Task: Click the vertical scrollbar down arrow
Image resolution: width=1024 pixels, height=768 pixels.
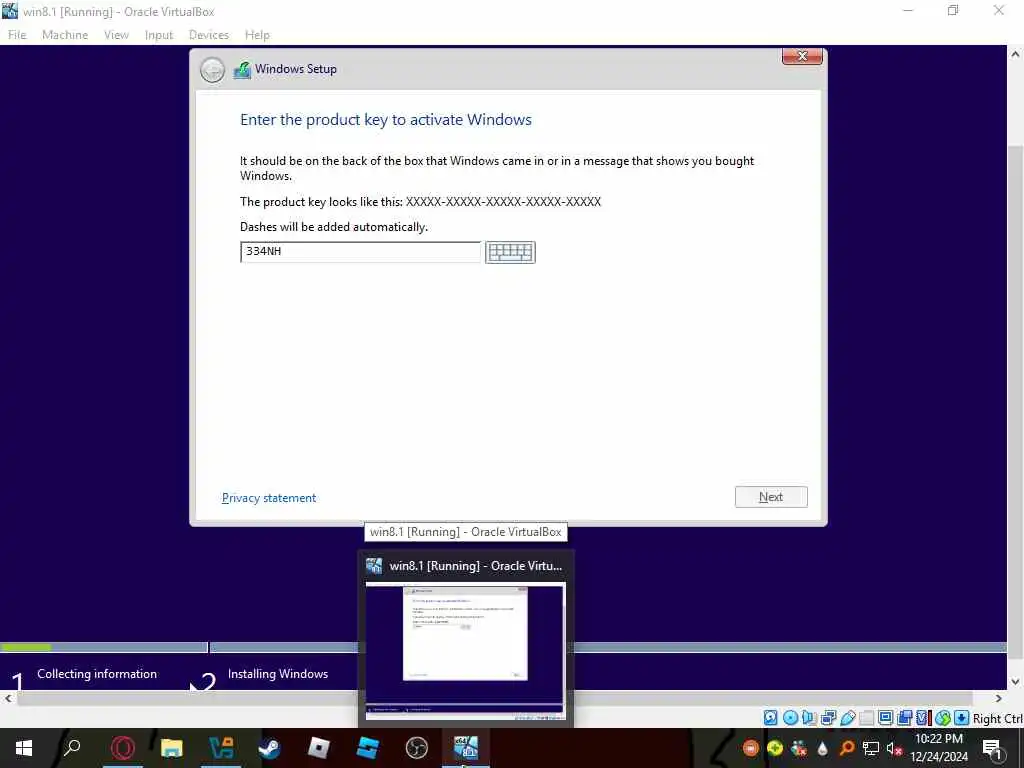Action: pyautogui.click(x=1016, y=682)
